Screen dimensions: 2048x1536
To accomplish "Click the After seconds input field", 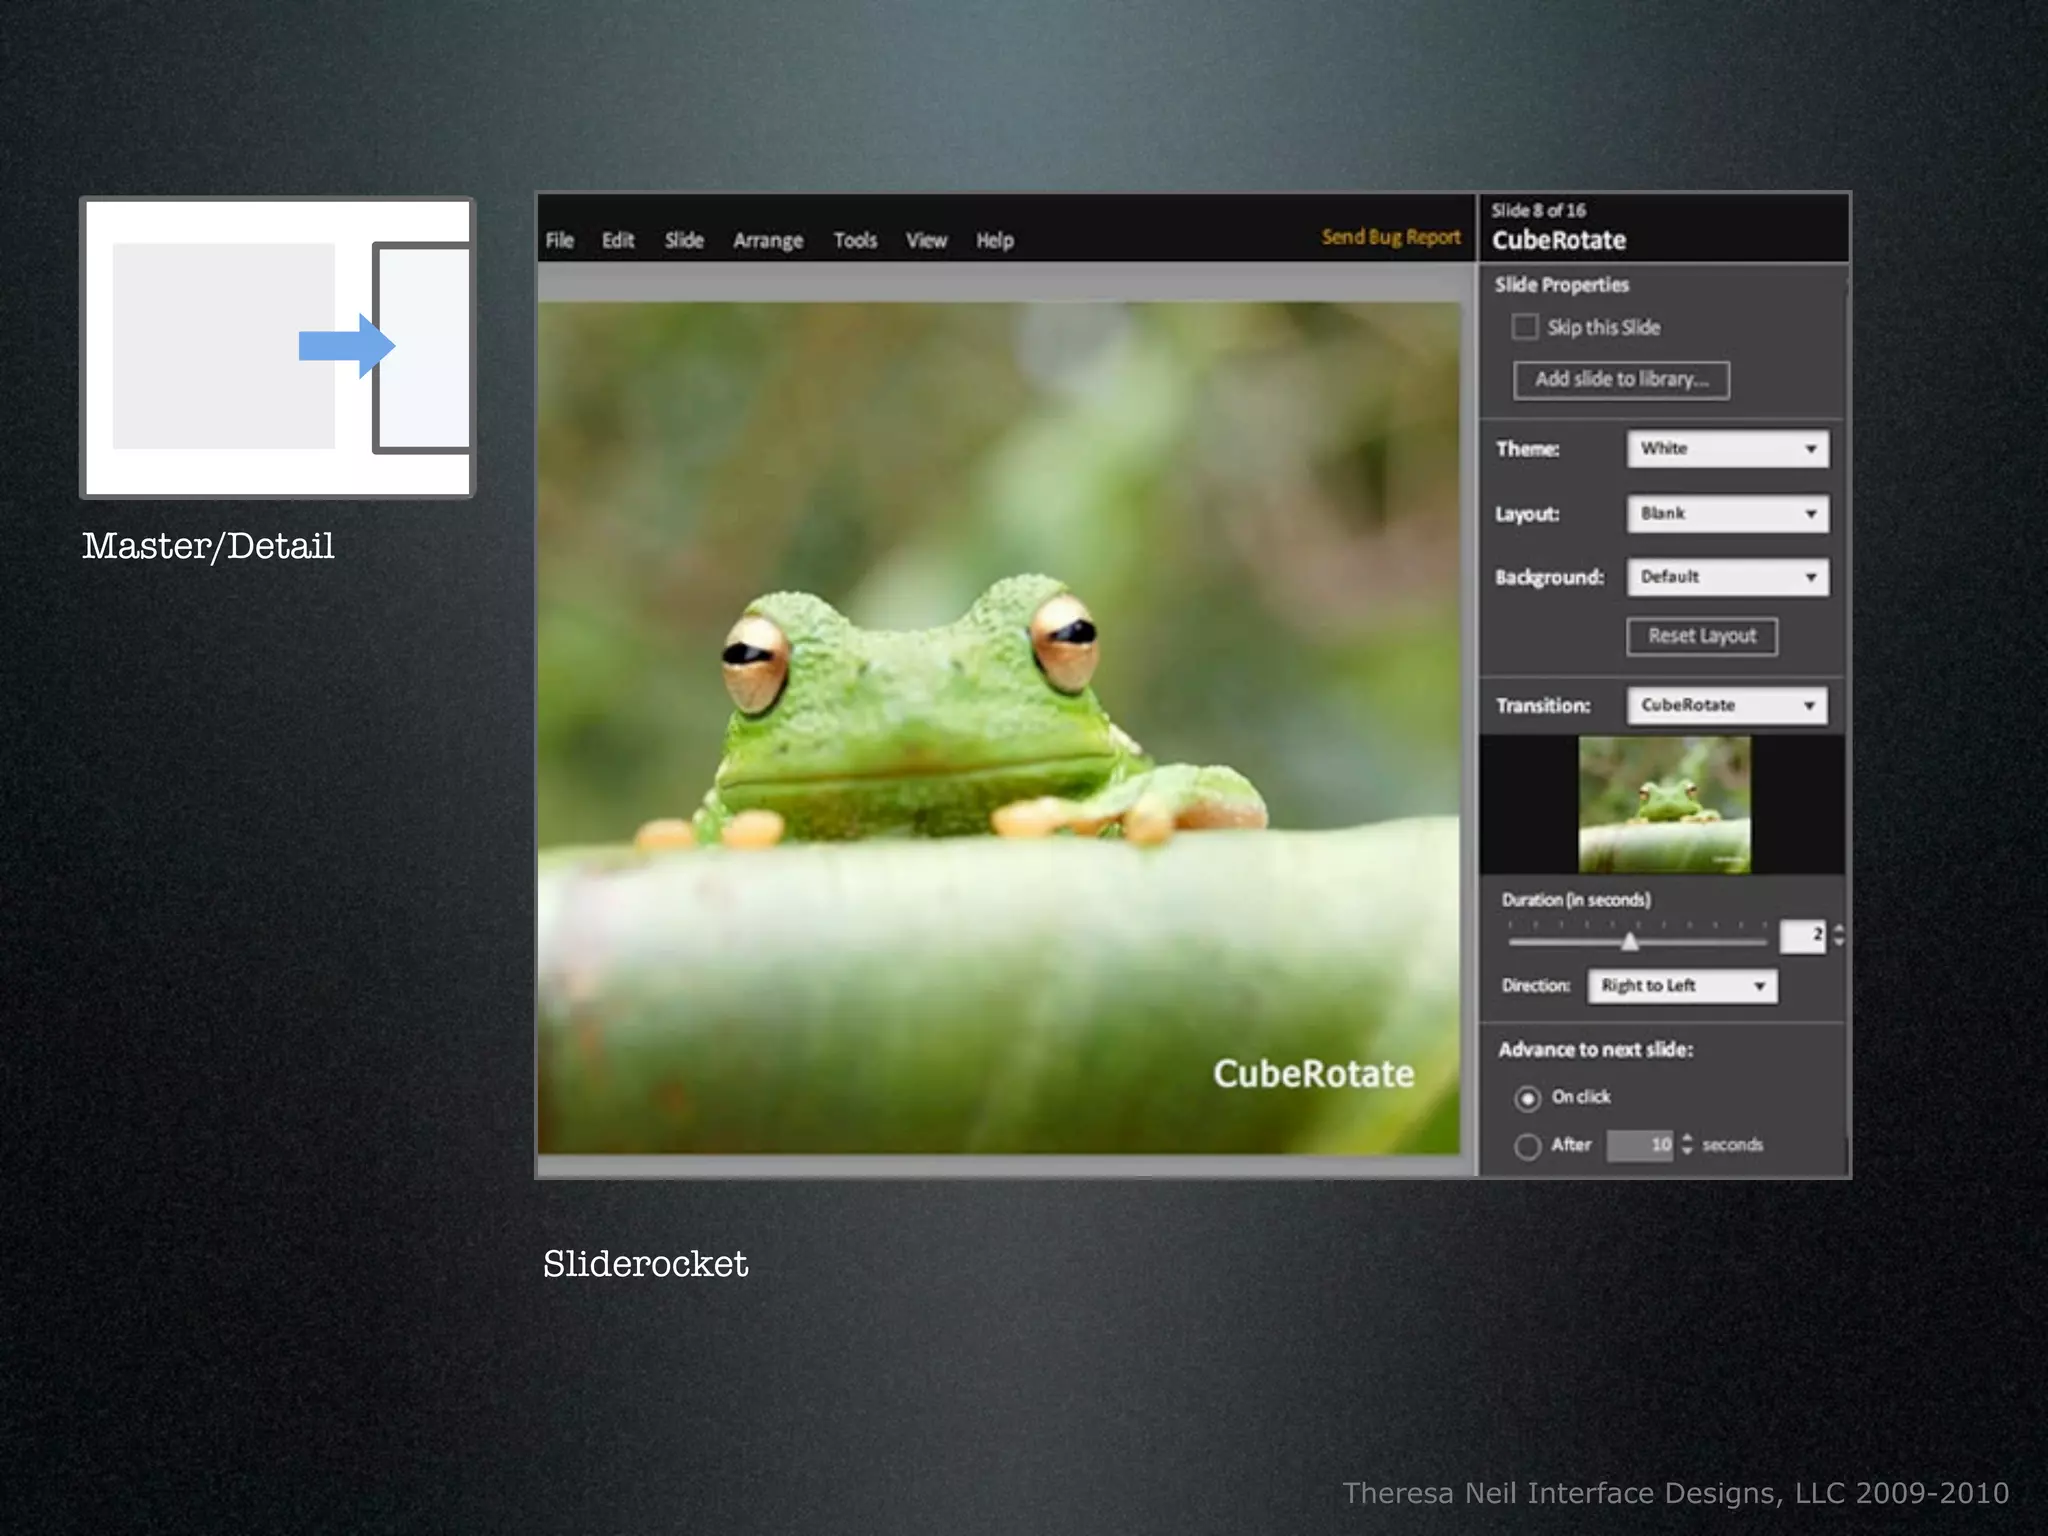I will point(1638,1145).
